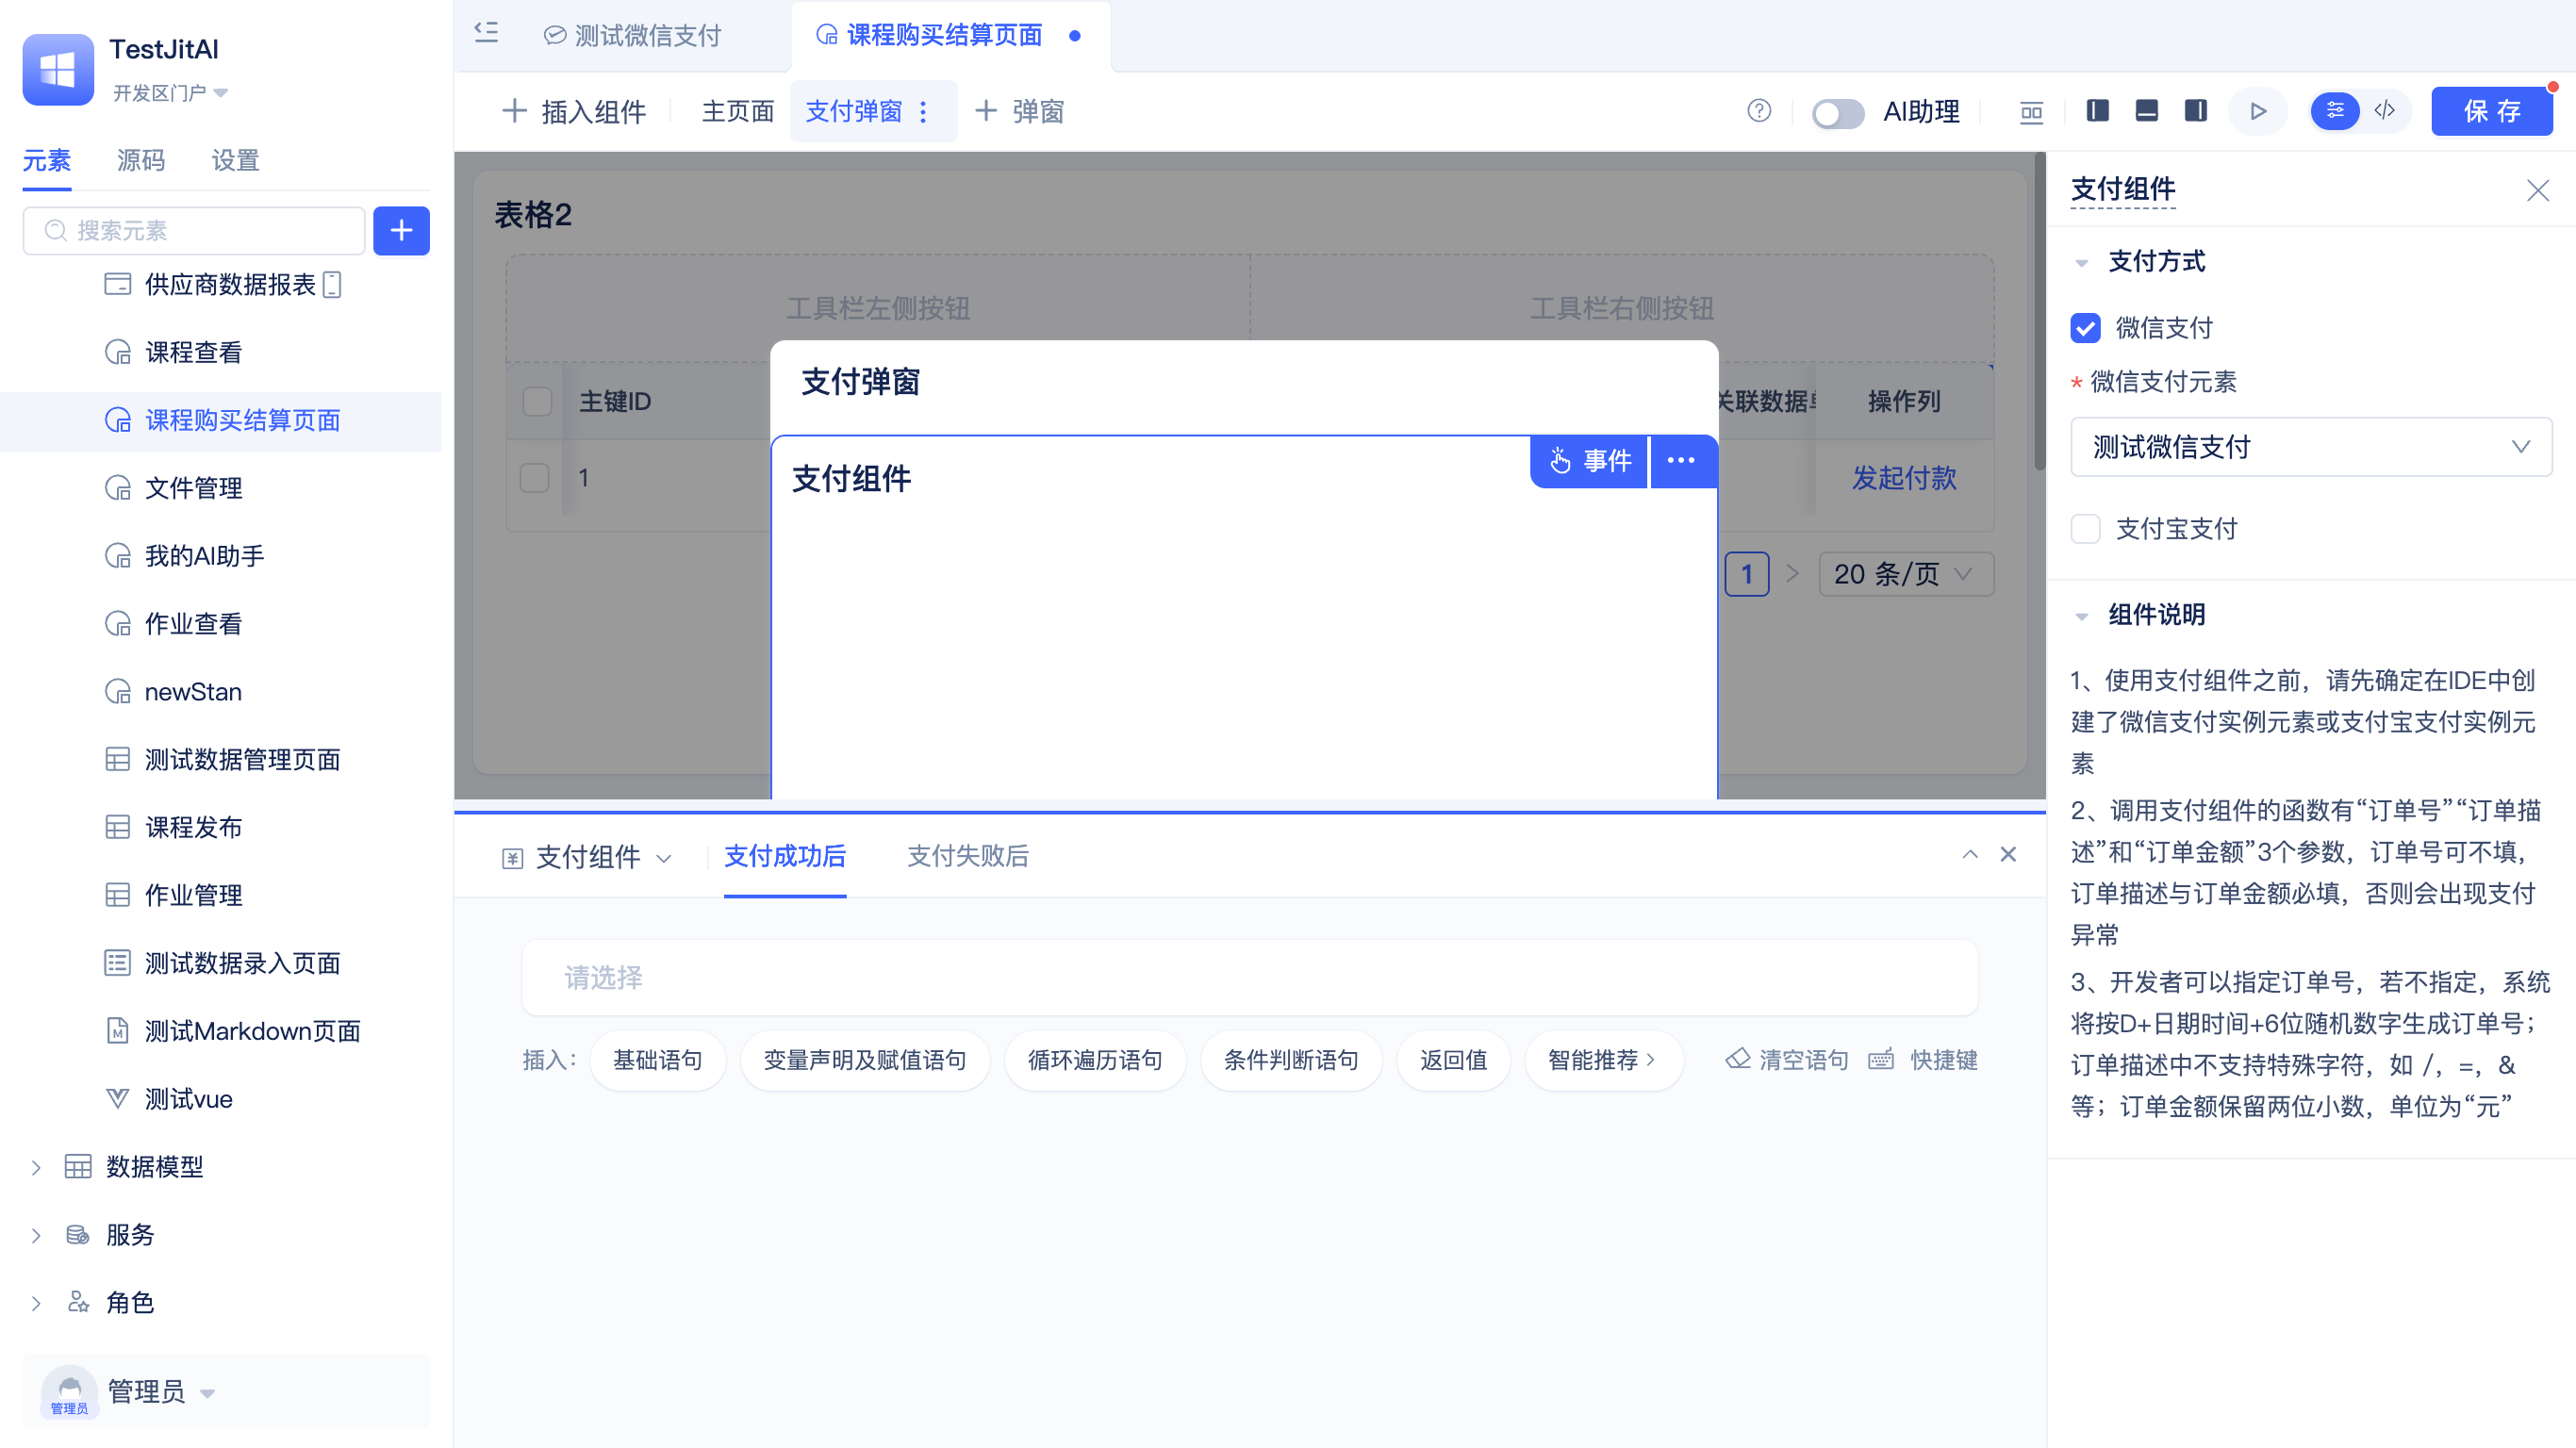Viewport: 2576px width, 1448px height.
Task: Insert a 循环遍历语句 statement
Action: pos(1095,1060)
